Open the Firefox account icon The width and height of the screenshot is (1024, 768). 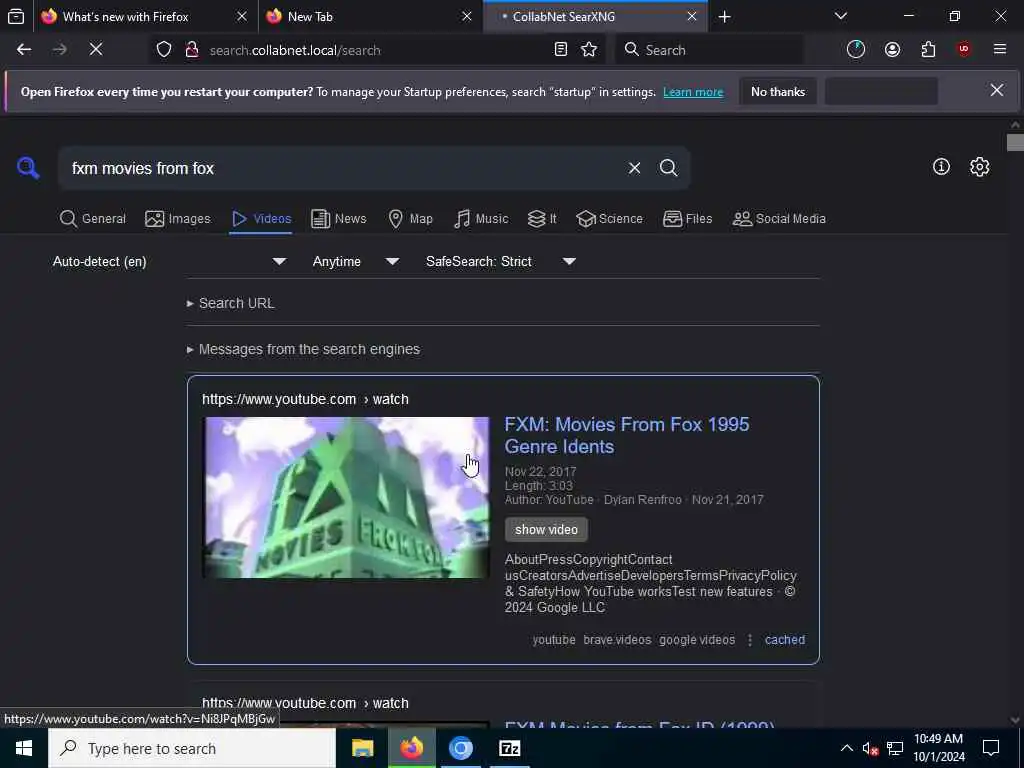point(892,50)
